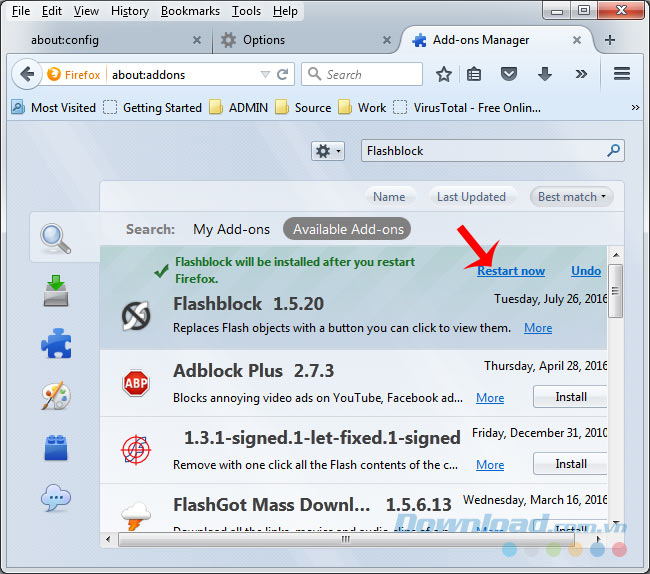The image size is (650, 574).
Task: Select Available Add-ons filter
Action: [x=347, y=229]
